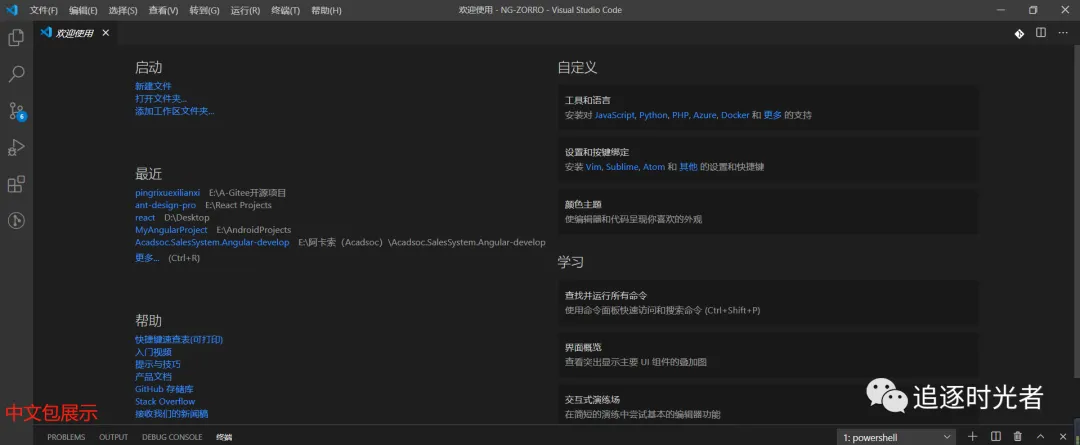Click the 添加工作区文件夹... link
Viewport: 1080px width, 445px height.
[175, 111]
